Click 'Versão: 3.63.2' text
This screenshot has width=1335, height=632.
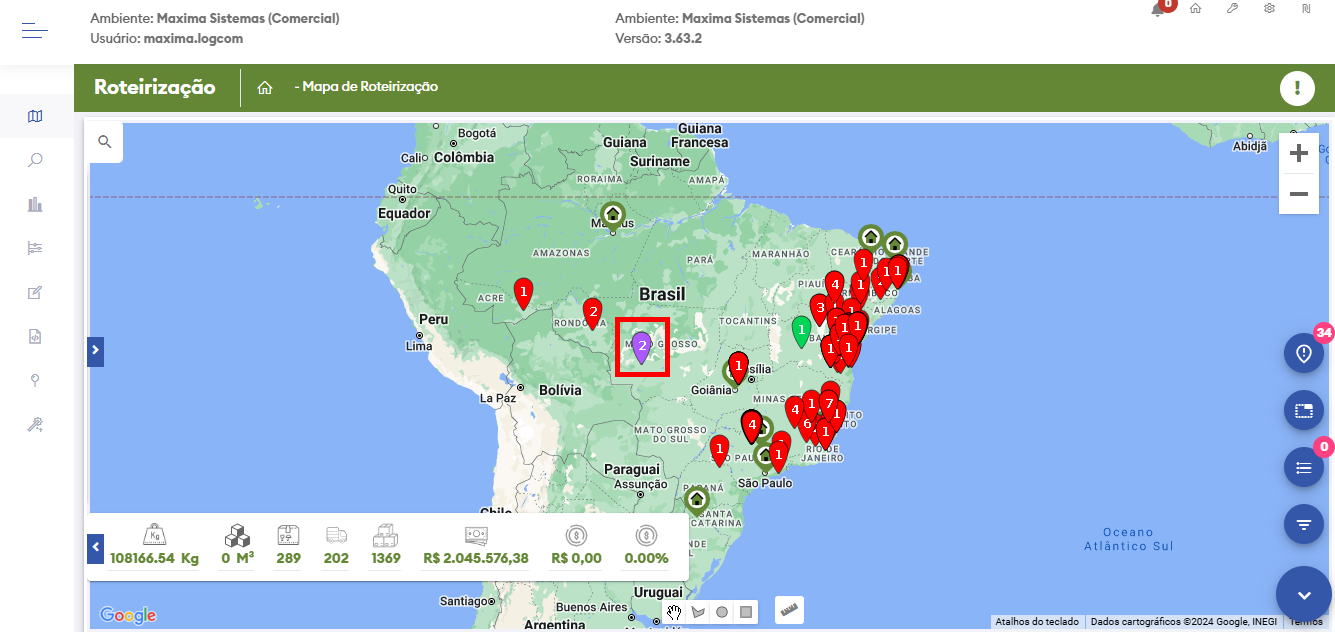coord(659,38)
